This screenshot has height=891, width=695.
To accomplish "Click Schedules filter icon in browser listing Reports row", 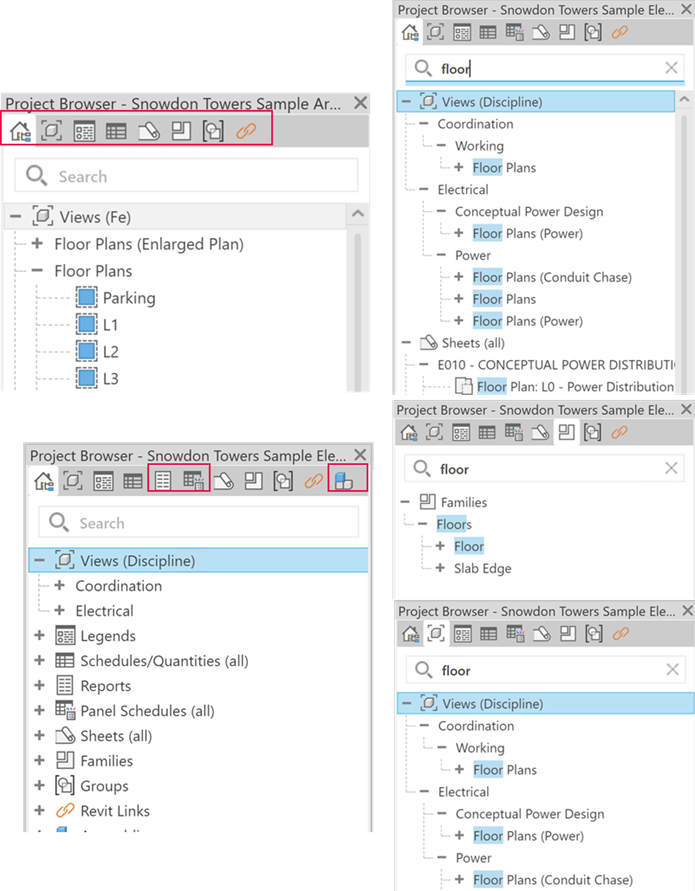I will click(133, 481).
